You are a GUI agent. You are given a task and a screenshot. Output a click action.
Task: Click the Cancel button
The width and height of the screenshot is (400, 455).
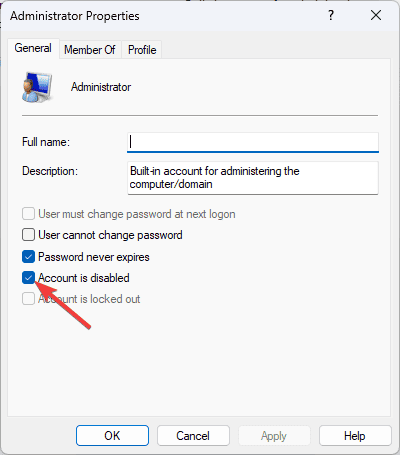(193, 436)
